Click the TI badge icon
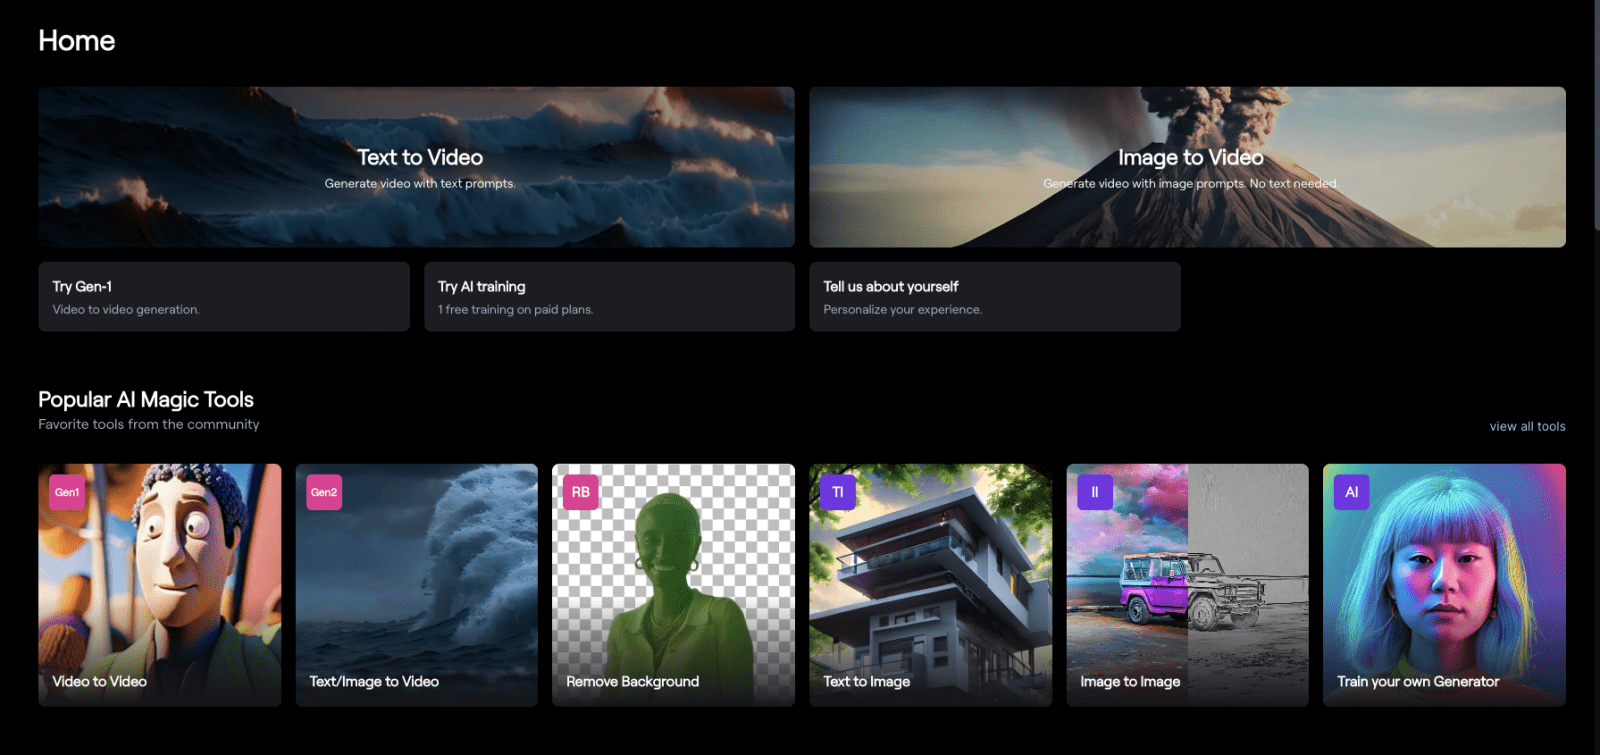This screenshot has width=1600, height=755. (x=838, y=492)
